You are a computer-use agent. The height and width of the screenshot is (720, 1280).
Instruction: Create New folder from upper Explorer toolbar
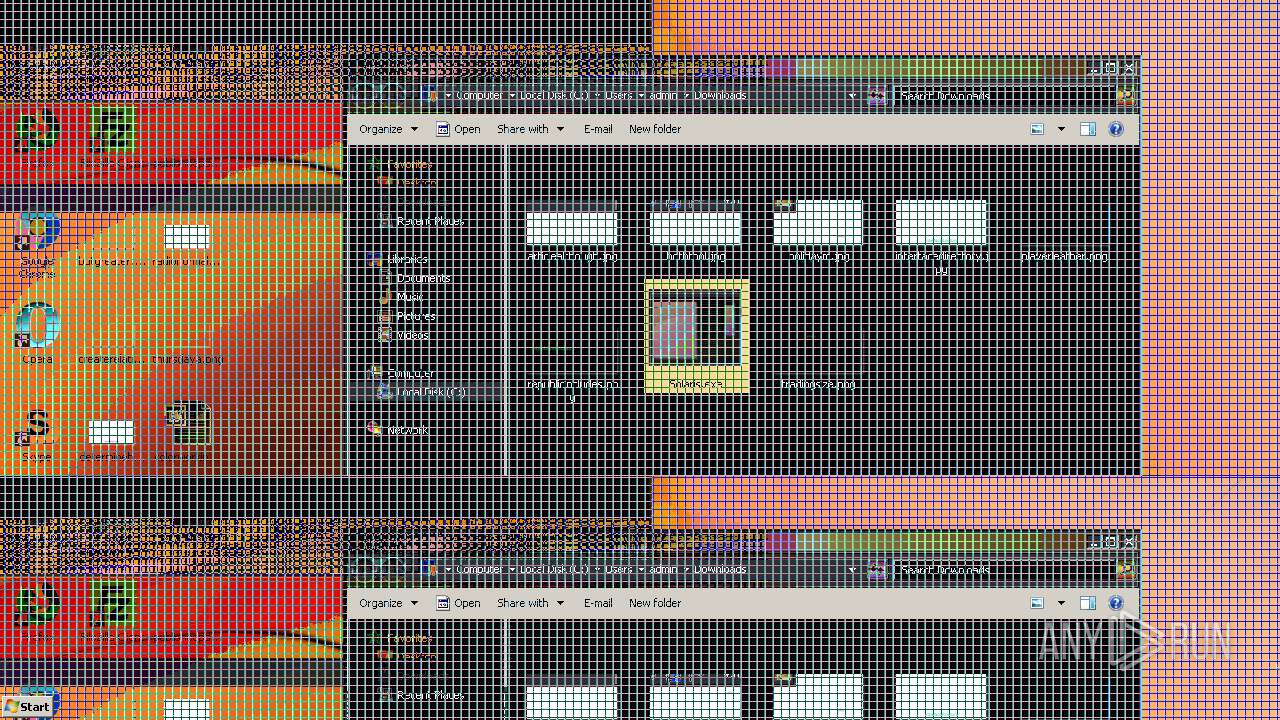coord(655,129)
